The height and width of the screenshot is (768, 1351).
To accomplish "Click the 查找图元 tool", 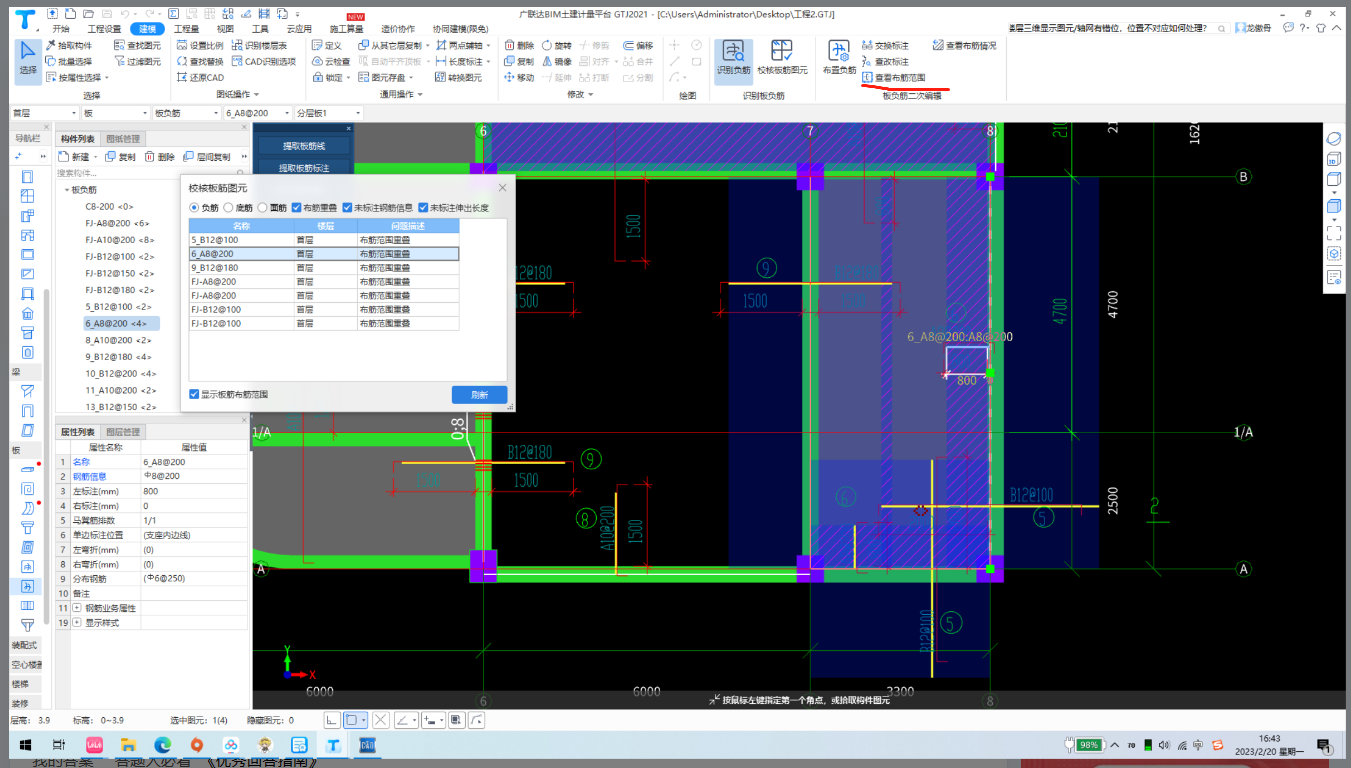I will coord(136,46).
